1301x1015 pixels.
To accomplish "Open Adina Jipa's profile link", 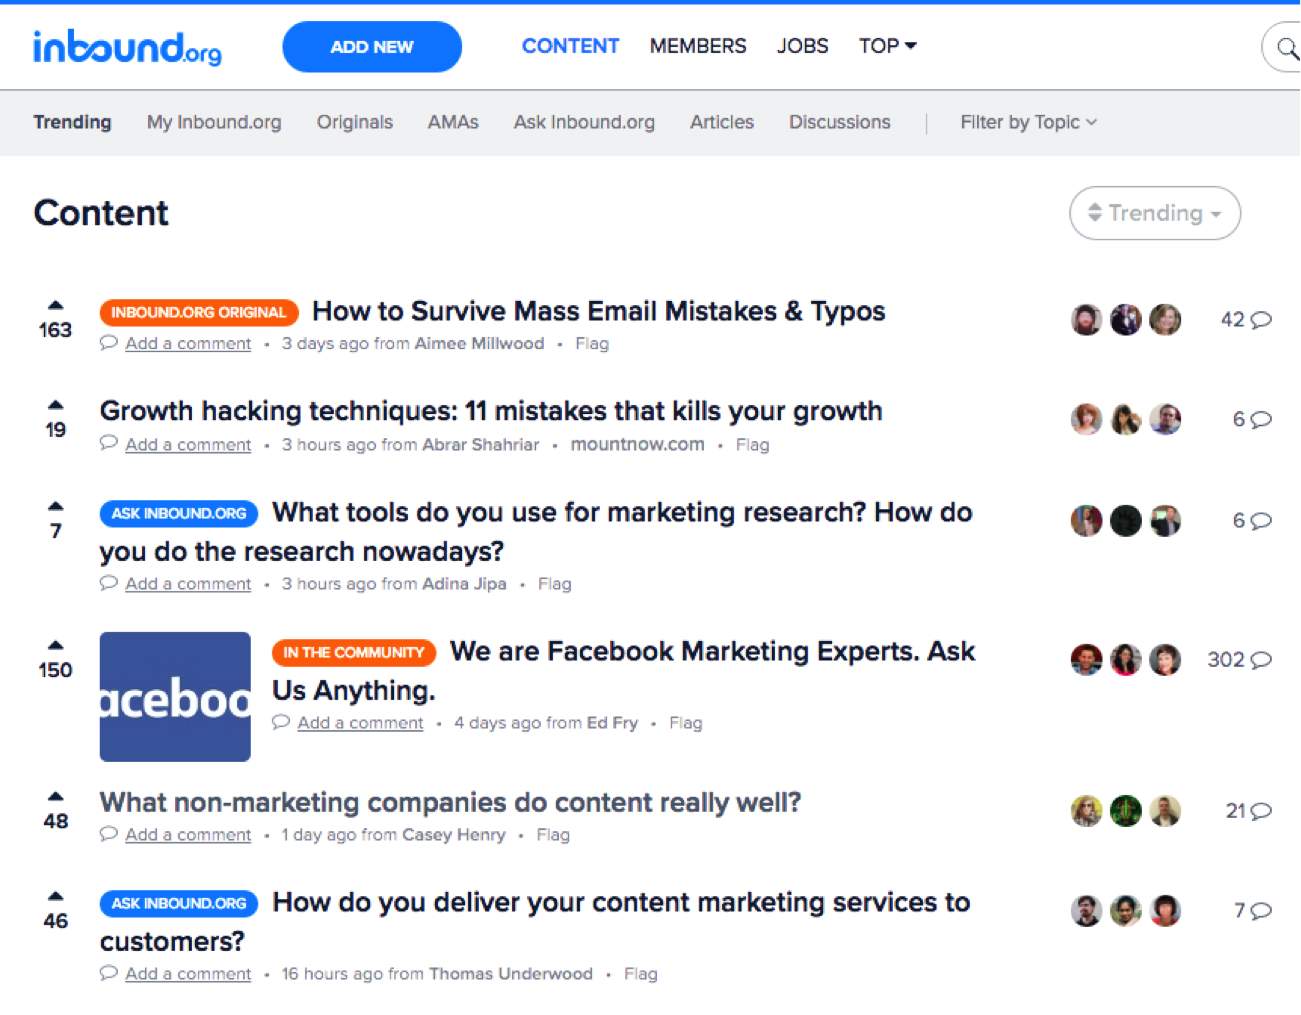I will [x=464, y=583].
